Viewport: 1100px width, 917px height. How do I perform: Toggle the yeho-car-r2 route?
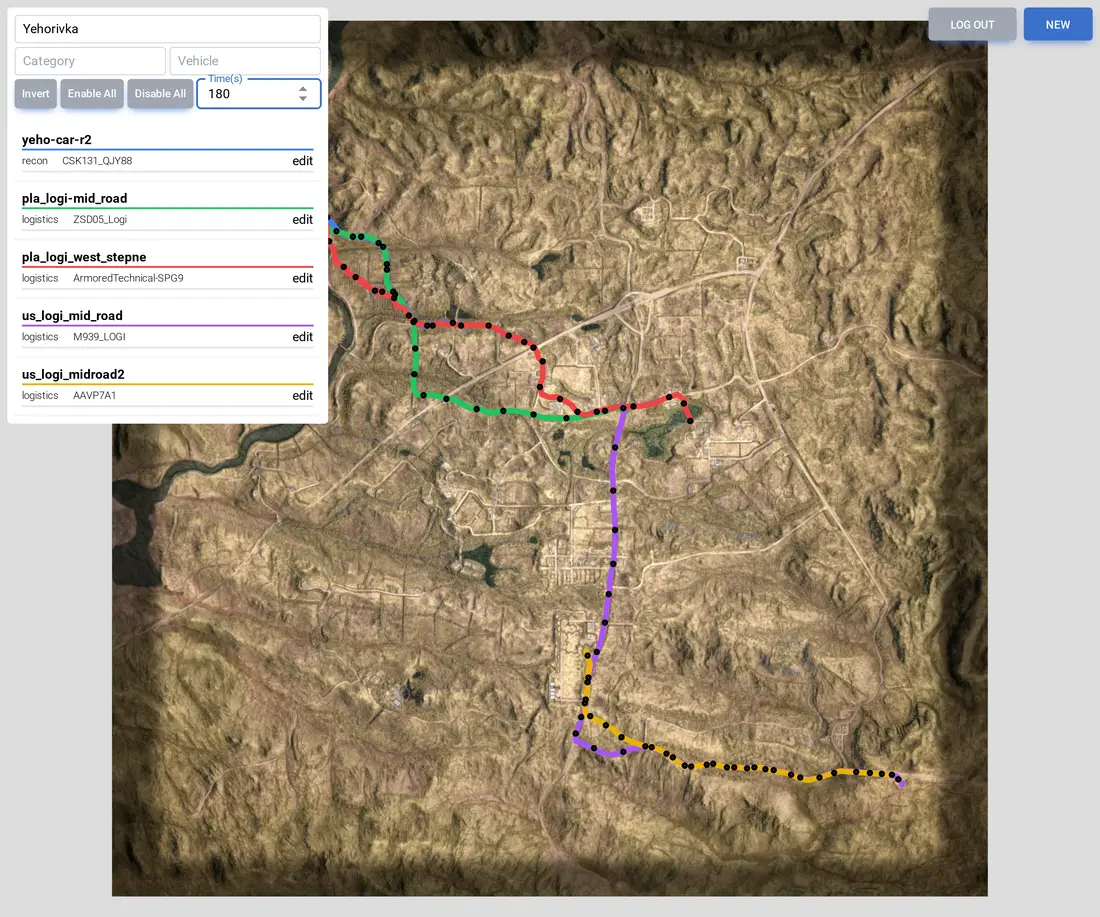[x=57, y=140]
